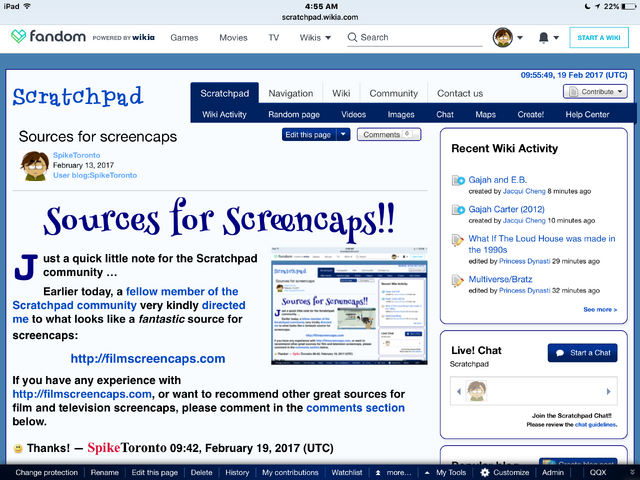Click My contributions in bottom toolbar
The height and width of the screenshot is (480, 640).
[290, 472]
